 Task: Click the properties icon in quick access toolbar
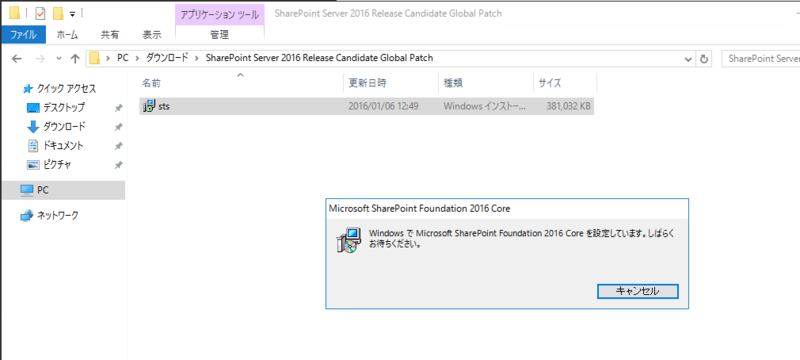tap(40, 13)
